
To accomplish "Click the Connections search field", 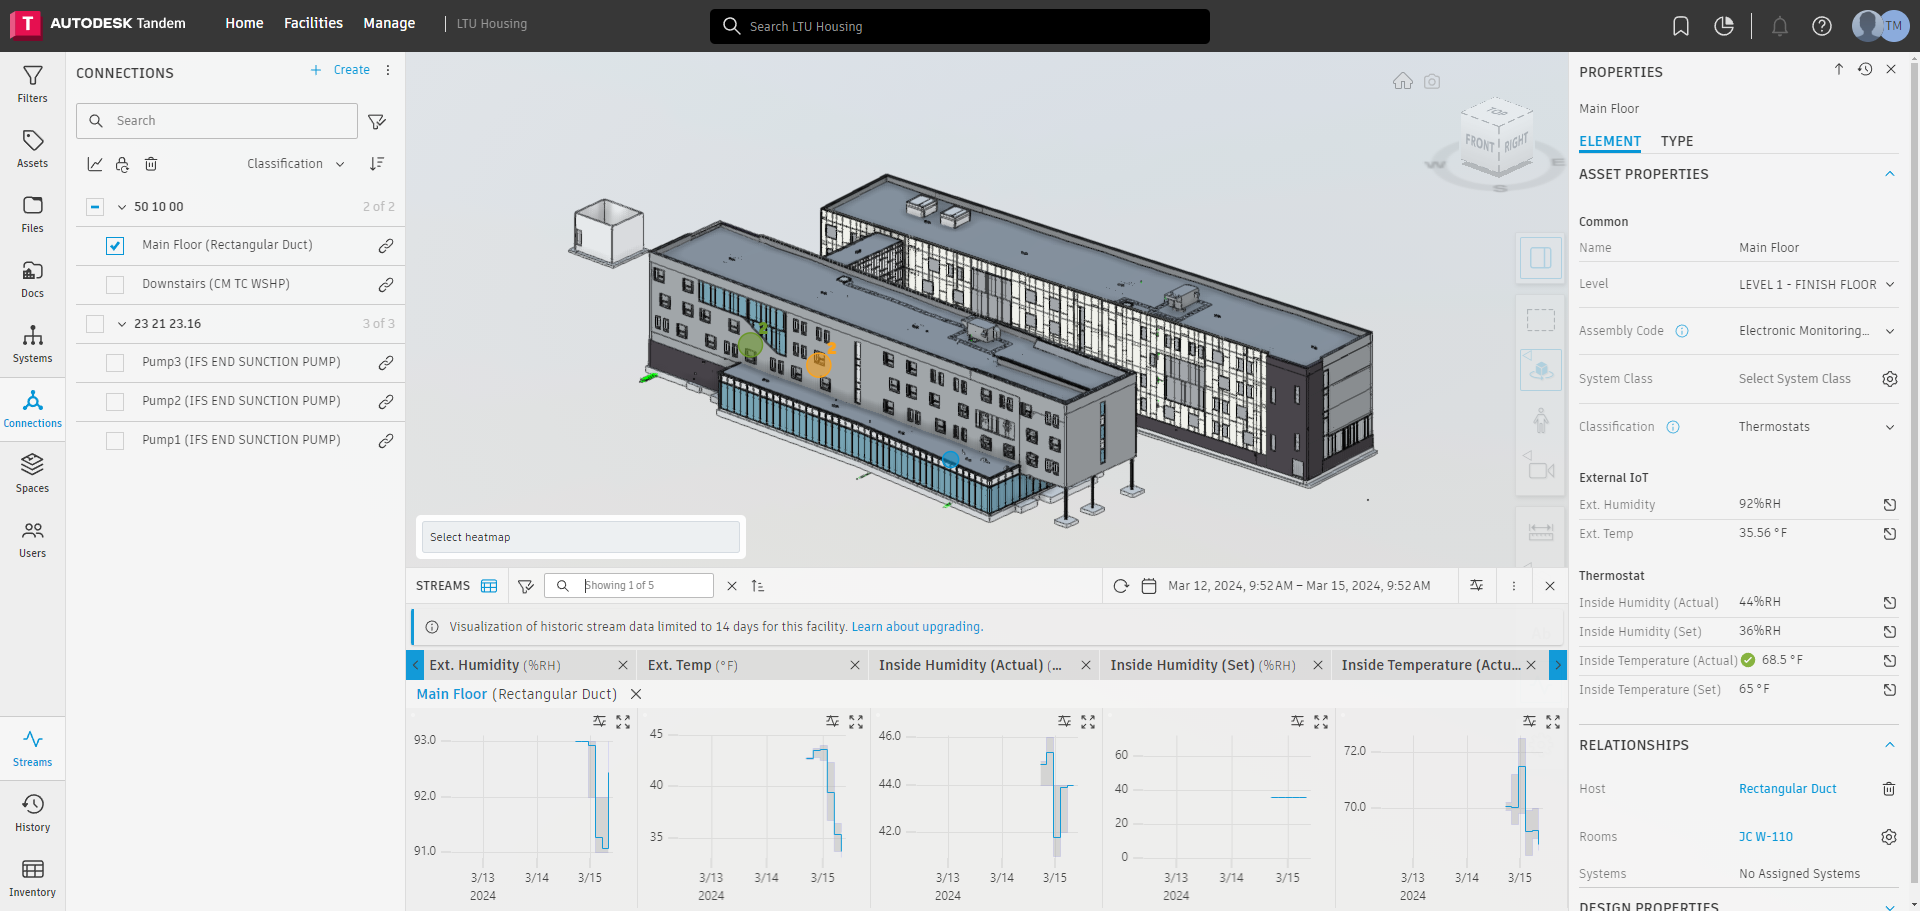I will tap(217, 121).
